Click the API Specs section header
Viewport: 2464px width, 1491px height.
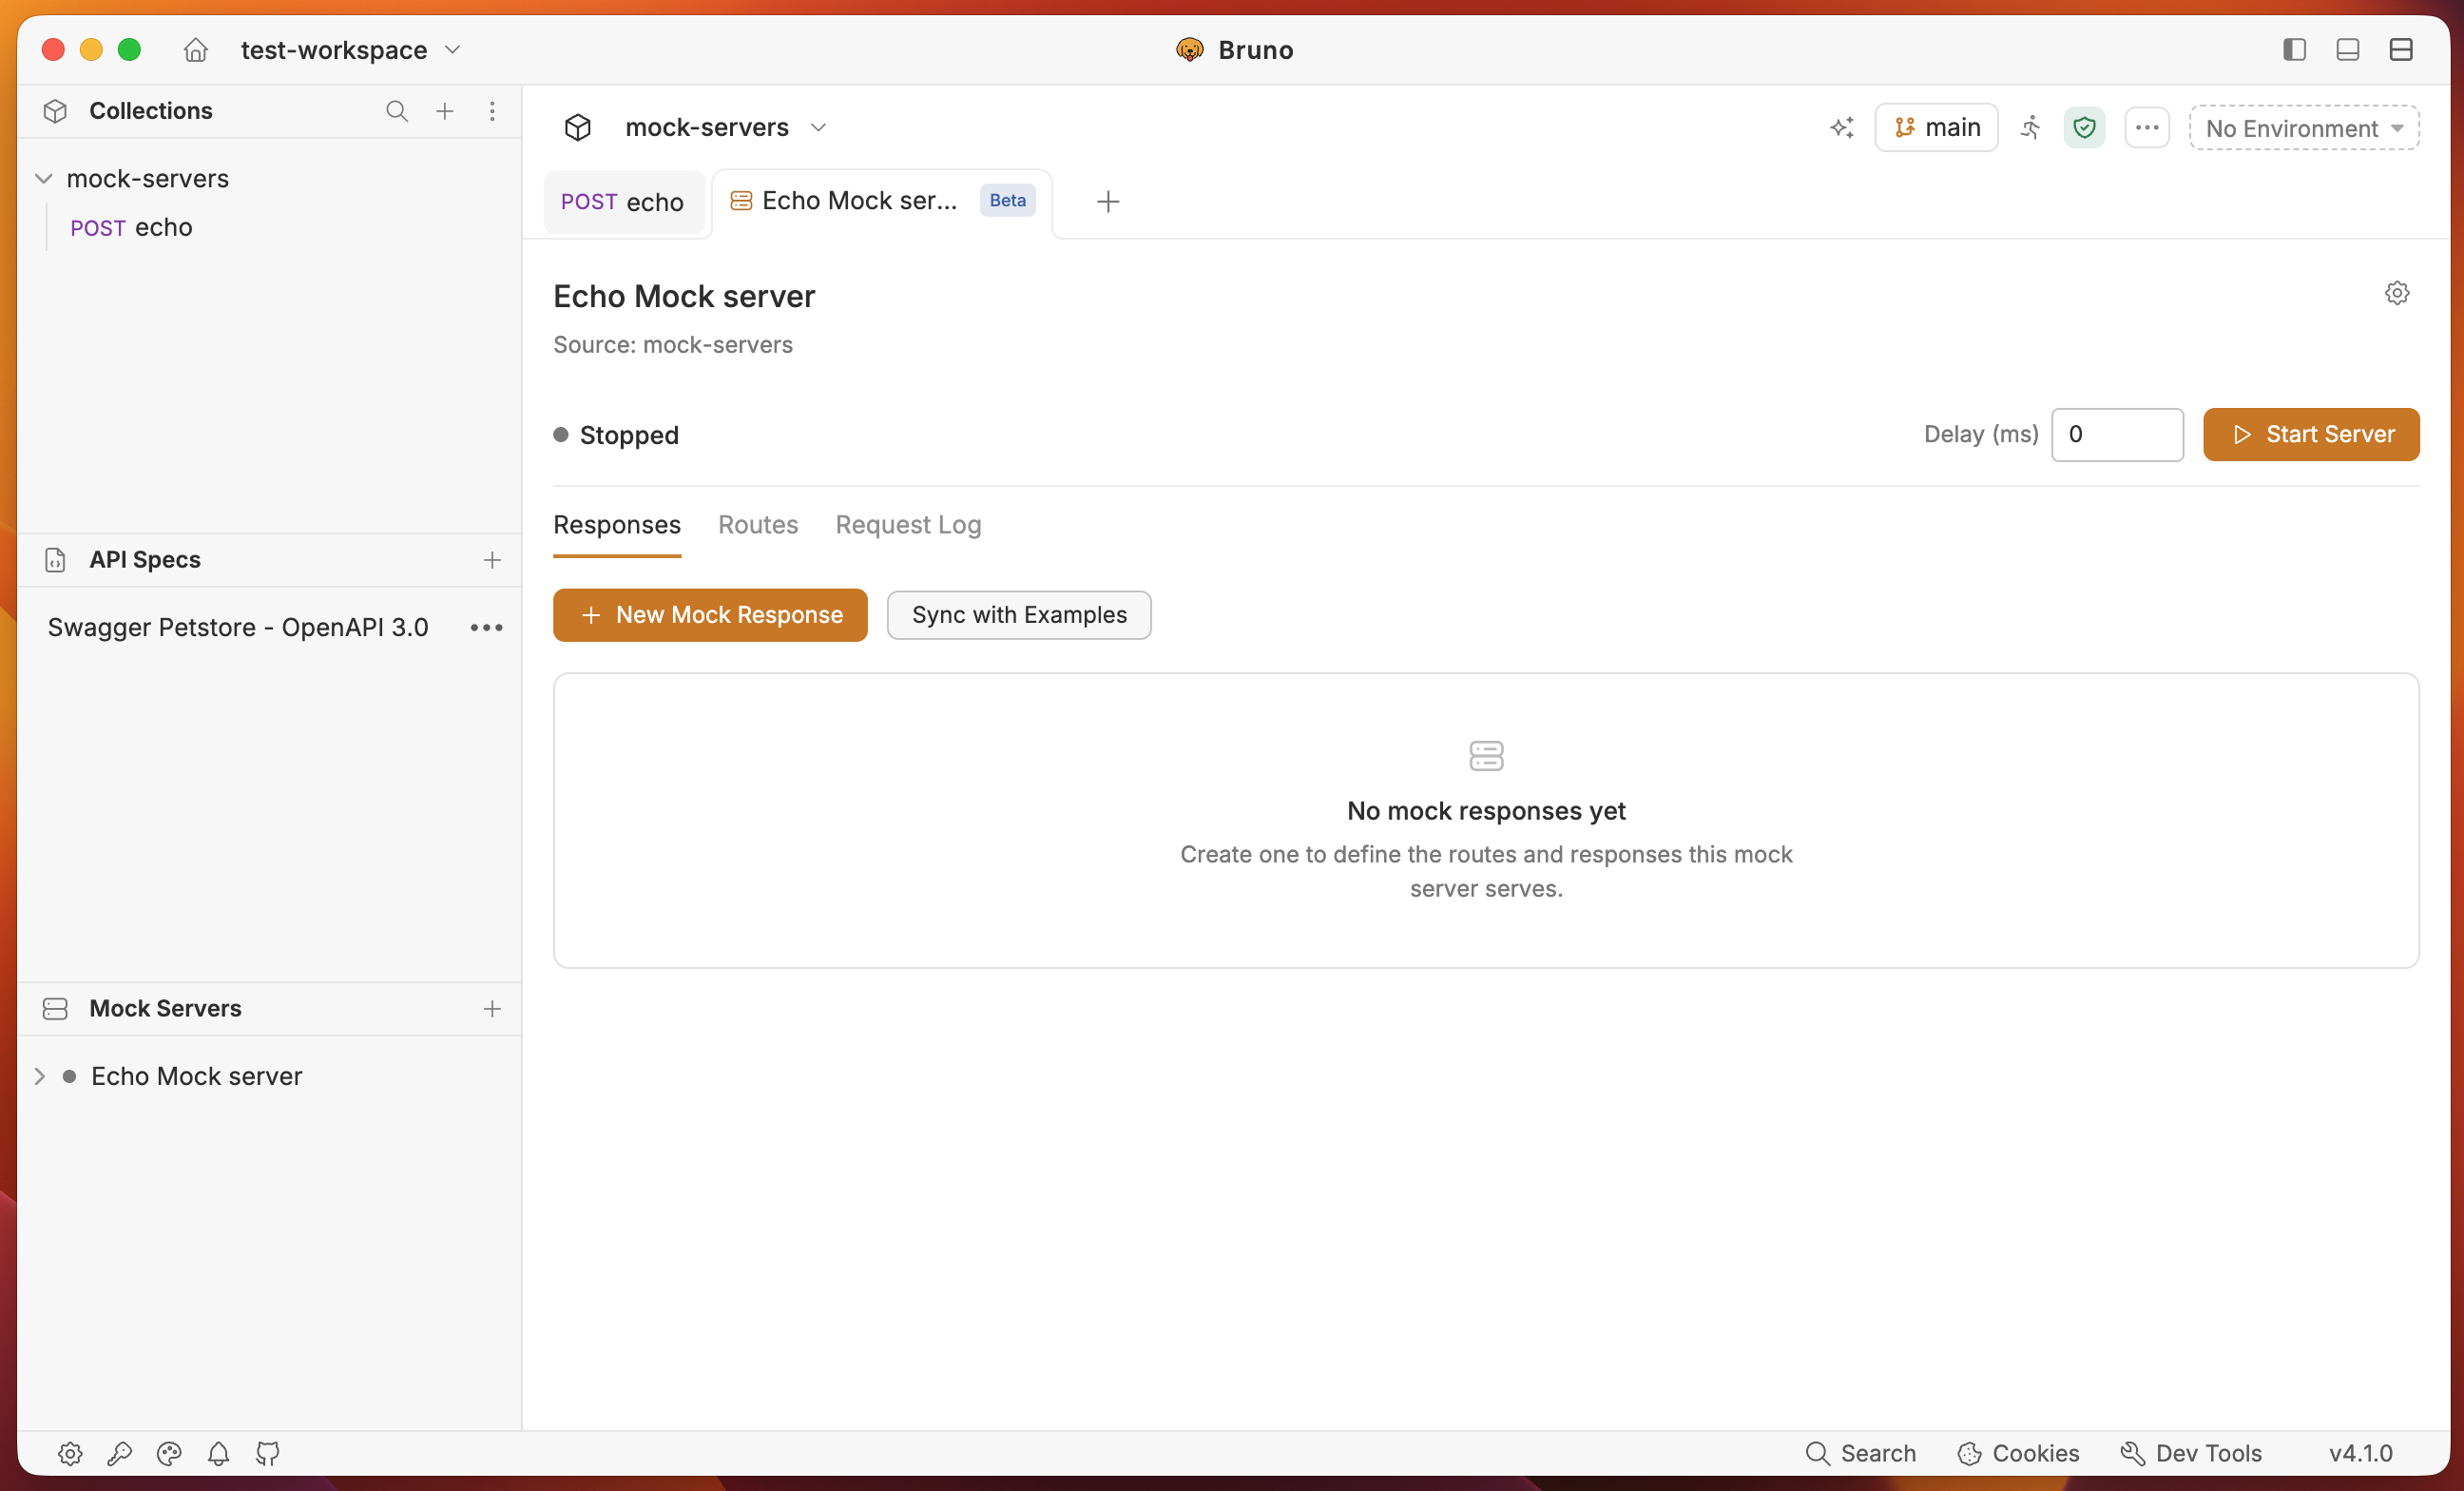click(x=145, y=560)
